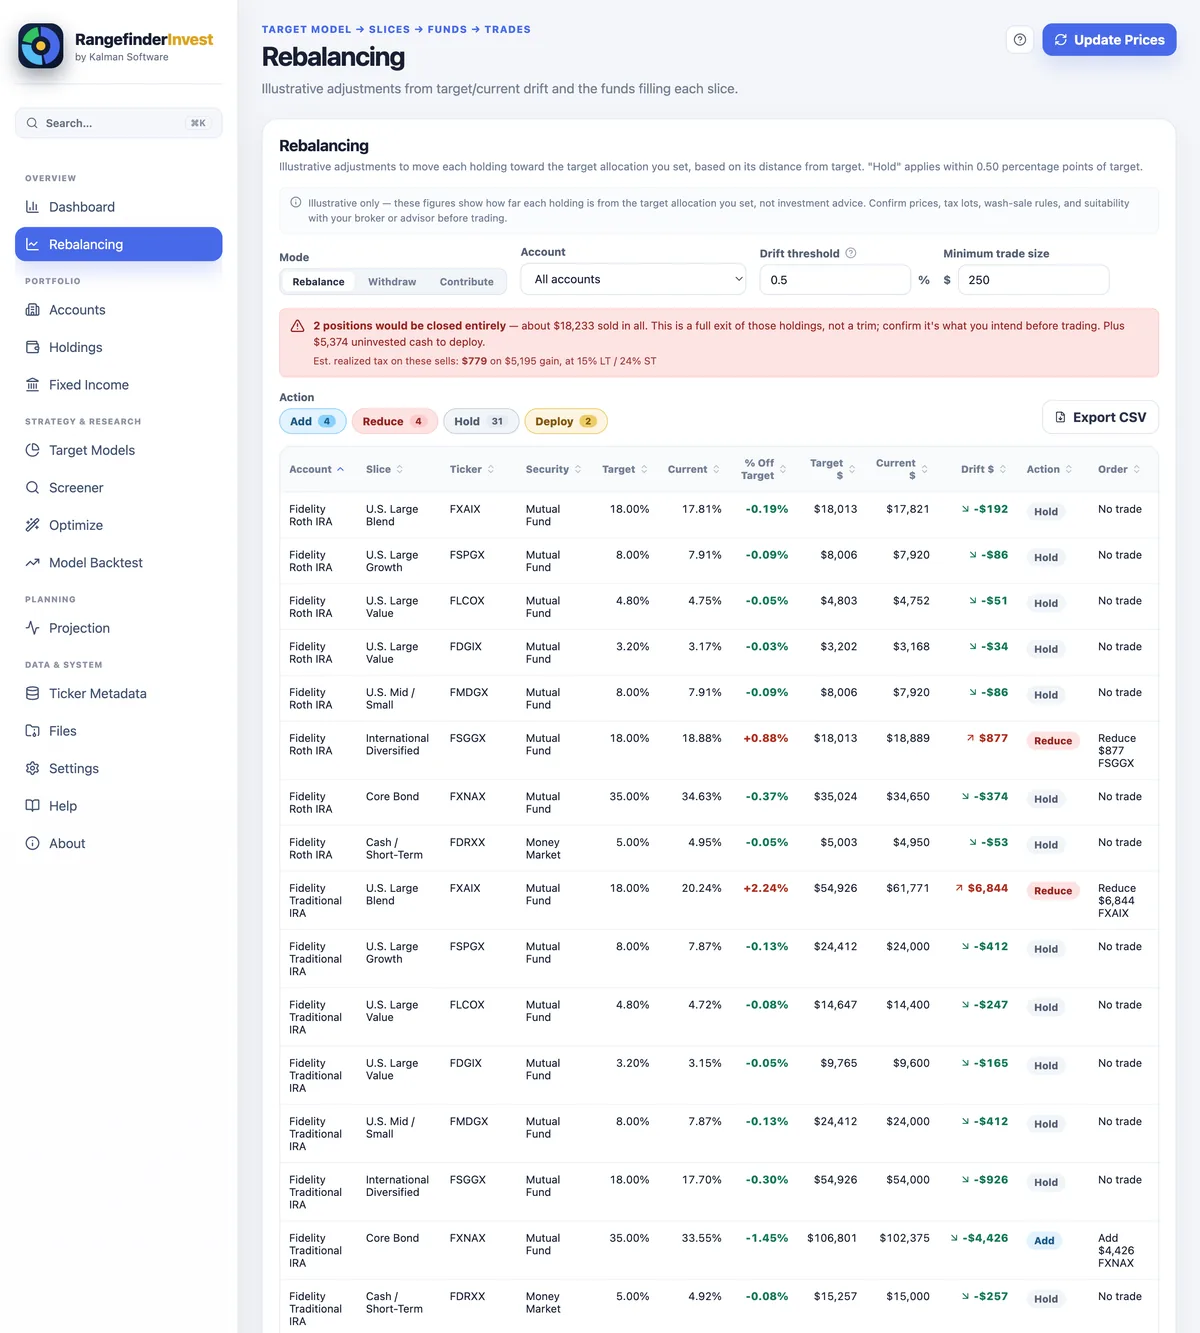
Task: Sort by Drift $ column
Action: click(984, 469)
